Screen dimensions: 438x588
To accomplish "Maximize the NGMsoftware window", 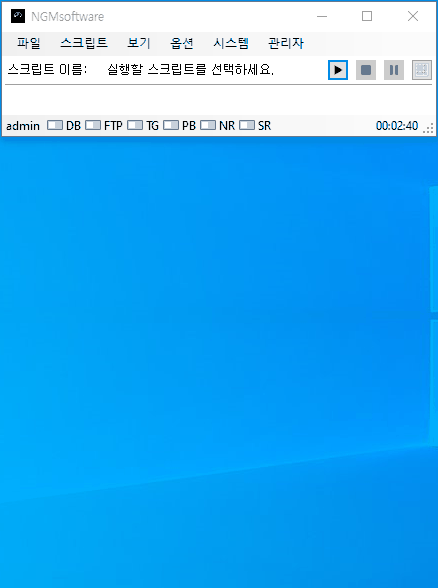I will point(367,16).
